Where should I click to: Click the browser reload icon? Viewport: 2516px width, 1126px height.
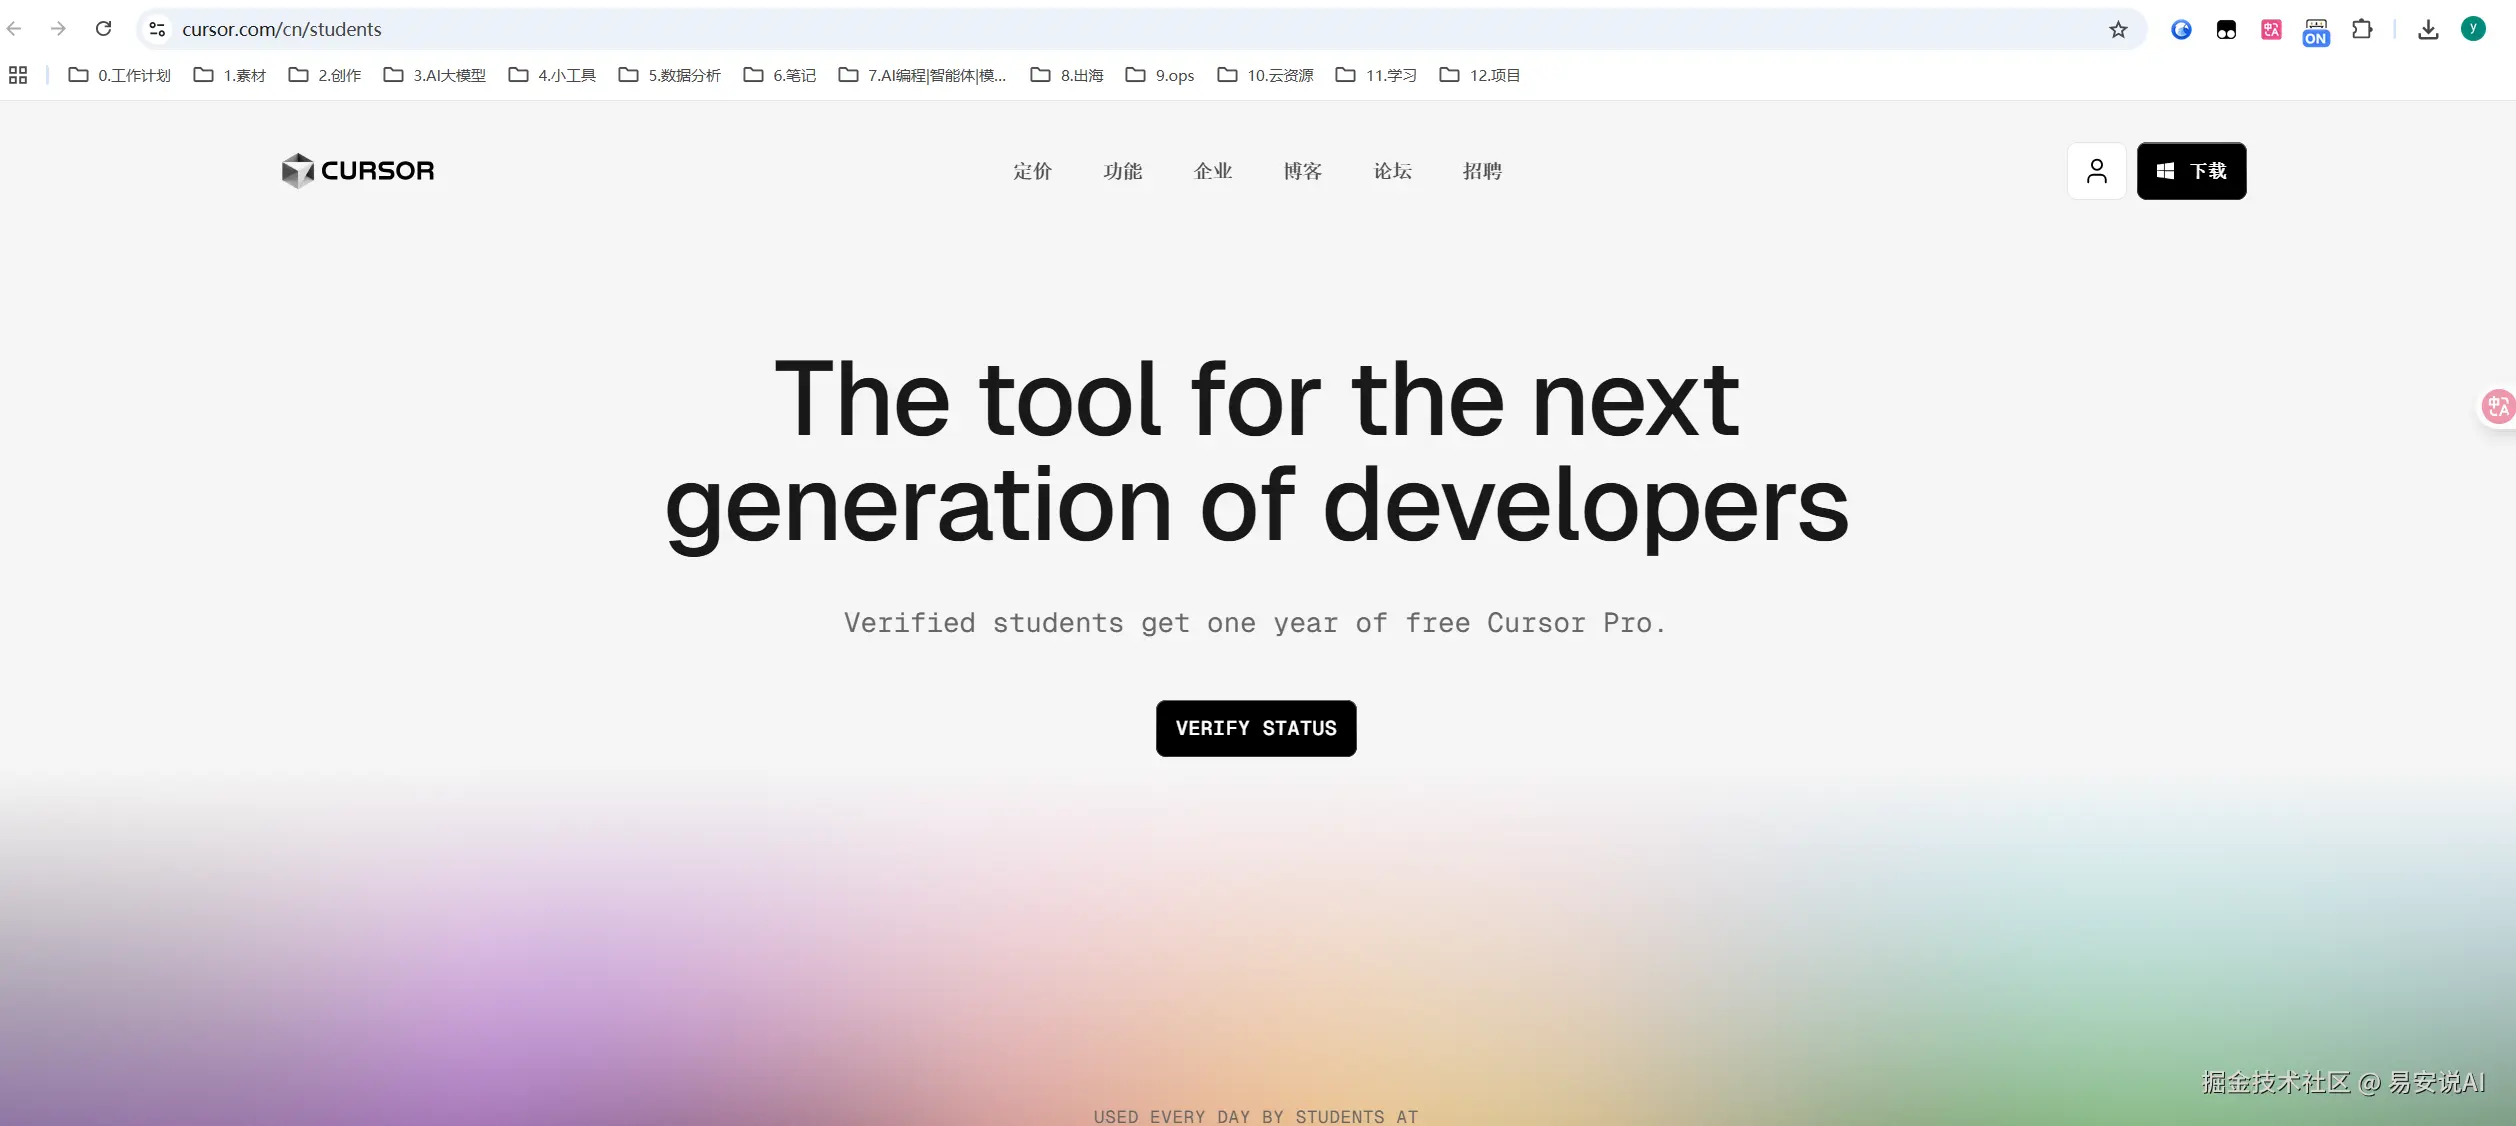point(103,29)
